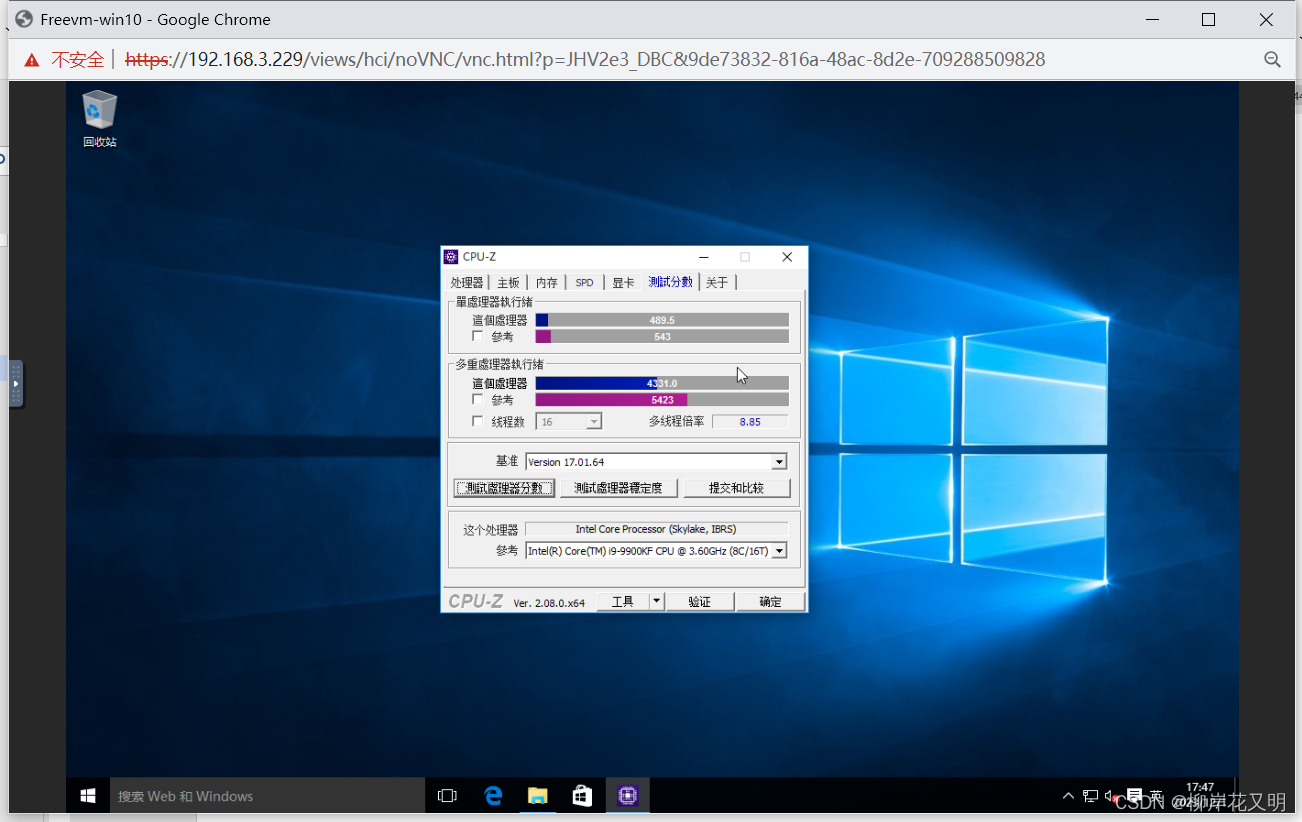Click the Chrome address bar URL
1302x822 pixels.
[x=585, y=60]
